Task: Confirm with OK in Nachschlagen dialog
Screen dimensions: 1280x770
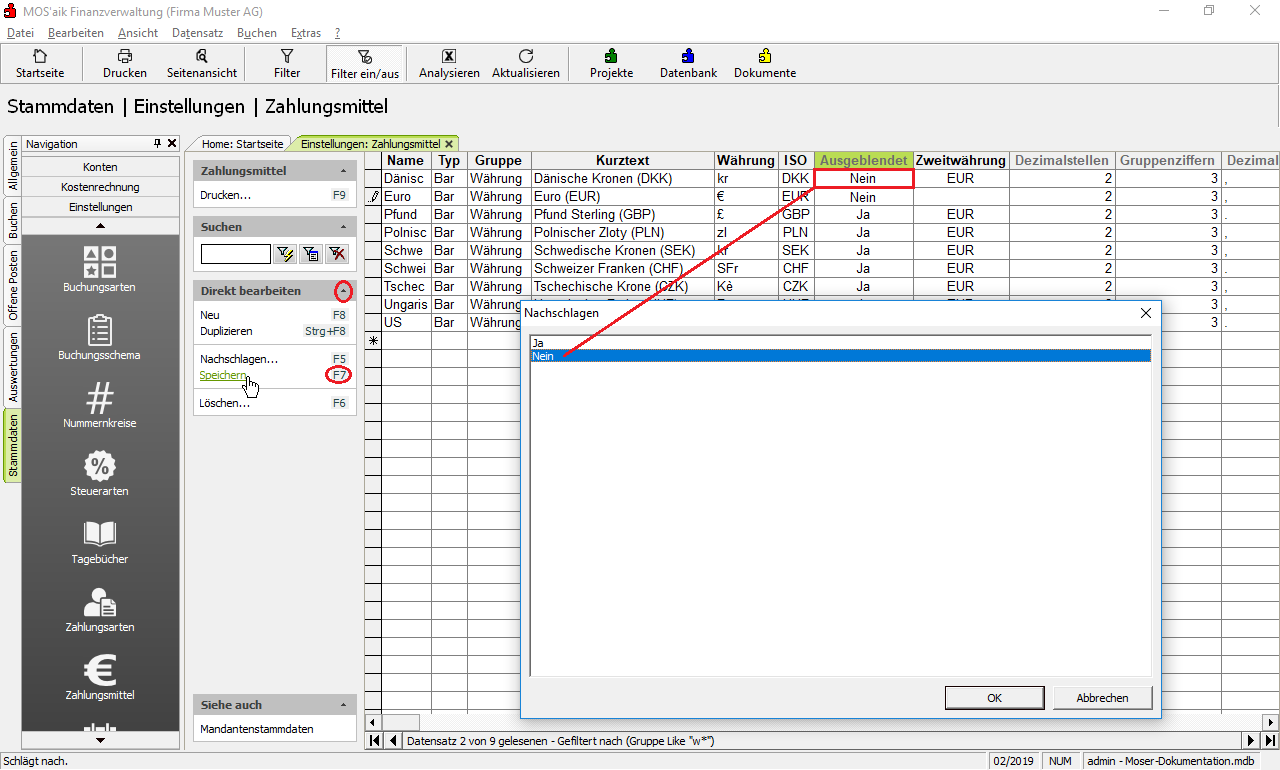Action: click(994, 698)
